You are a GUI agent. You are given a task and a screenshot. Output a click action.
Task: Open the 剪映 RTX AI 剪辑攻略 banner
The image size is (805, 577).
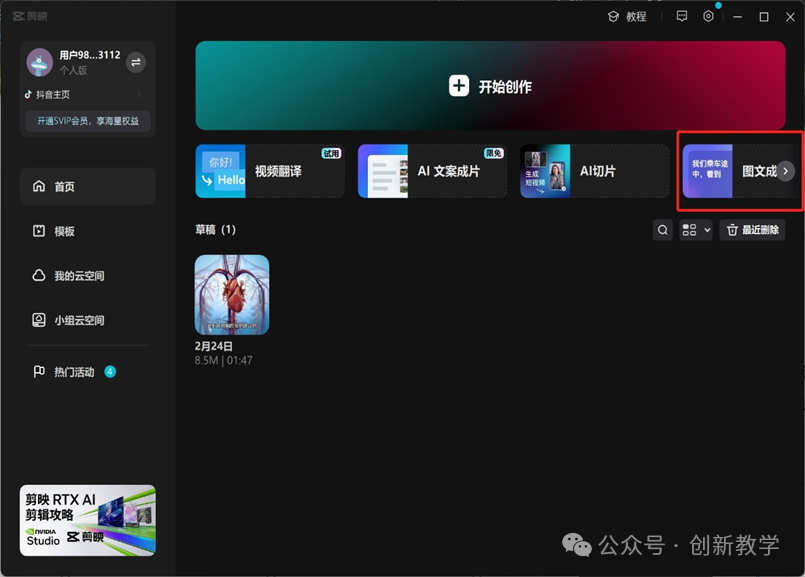88,521
